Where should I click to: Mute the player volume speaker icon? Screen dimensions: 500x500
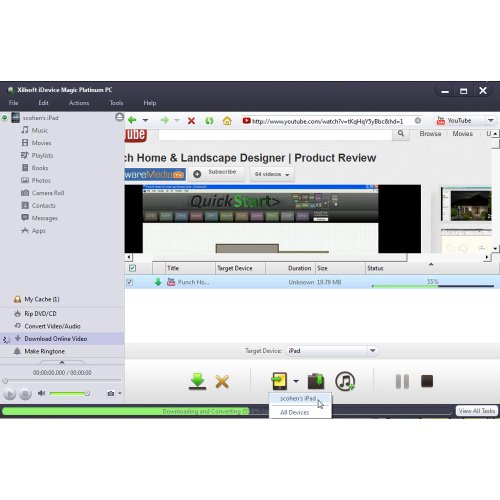pos(41,393)
